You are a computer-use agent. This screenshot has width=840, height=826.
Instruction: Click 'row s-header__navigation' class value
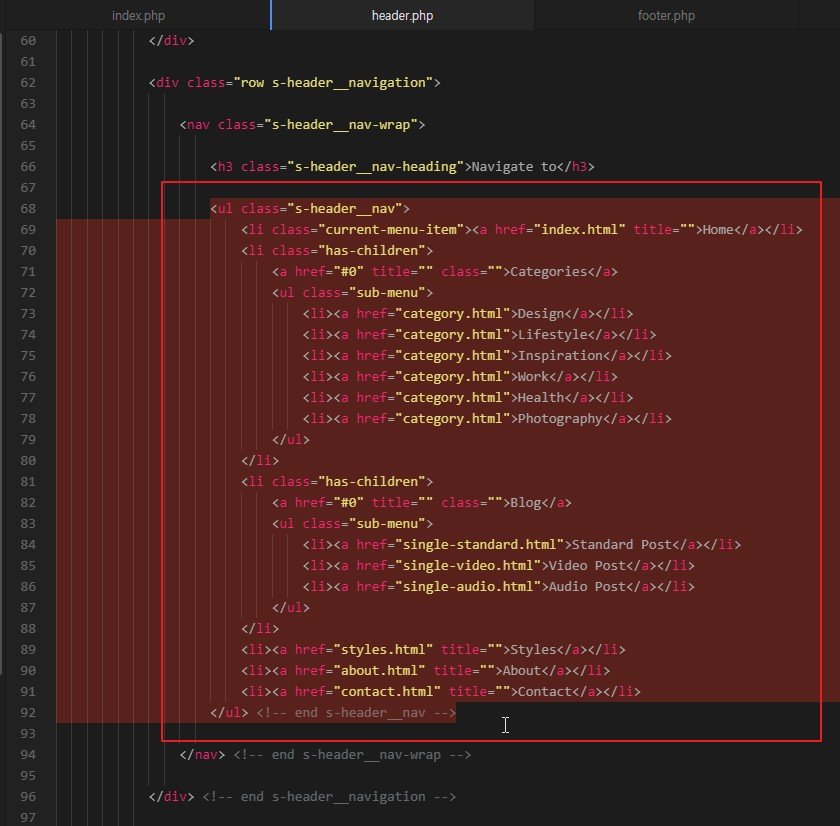[333, 82]
